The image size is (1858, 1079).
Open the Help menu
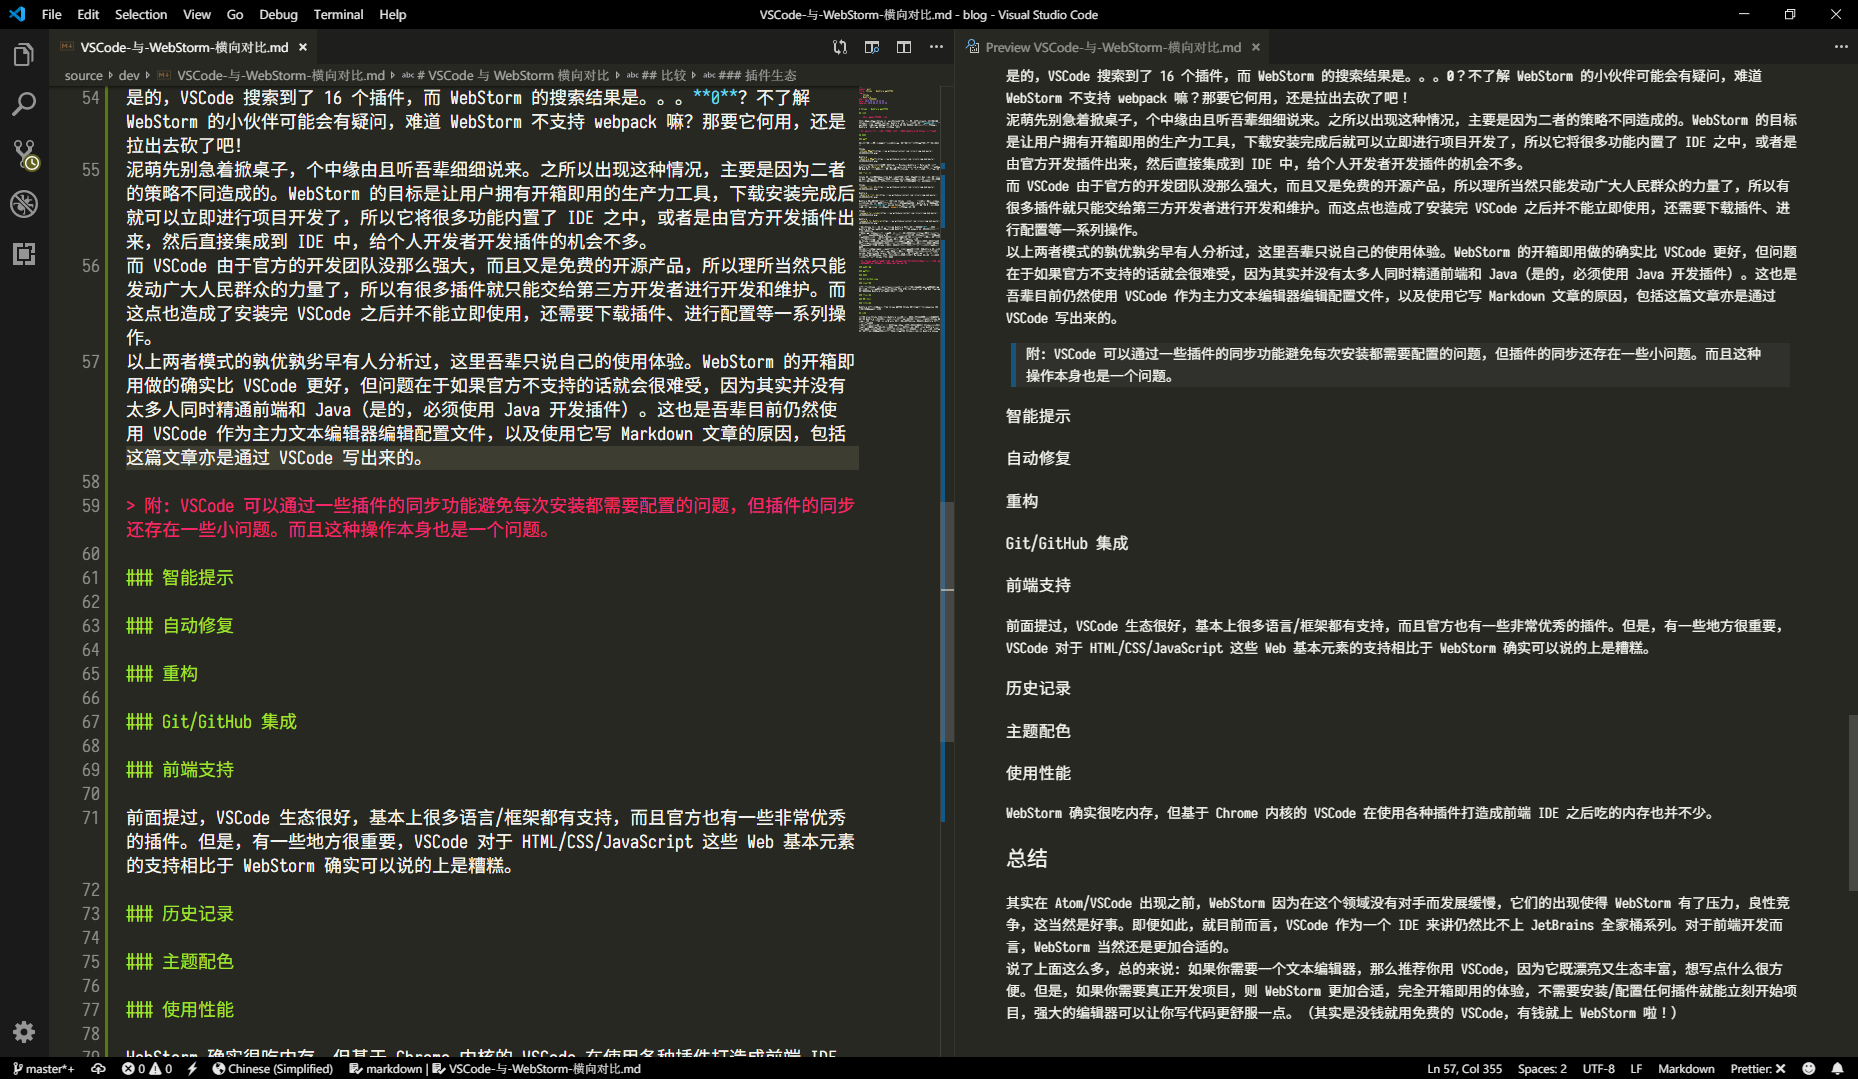(393, 14)
